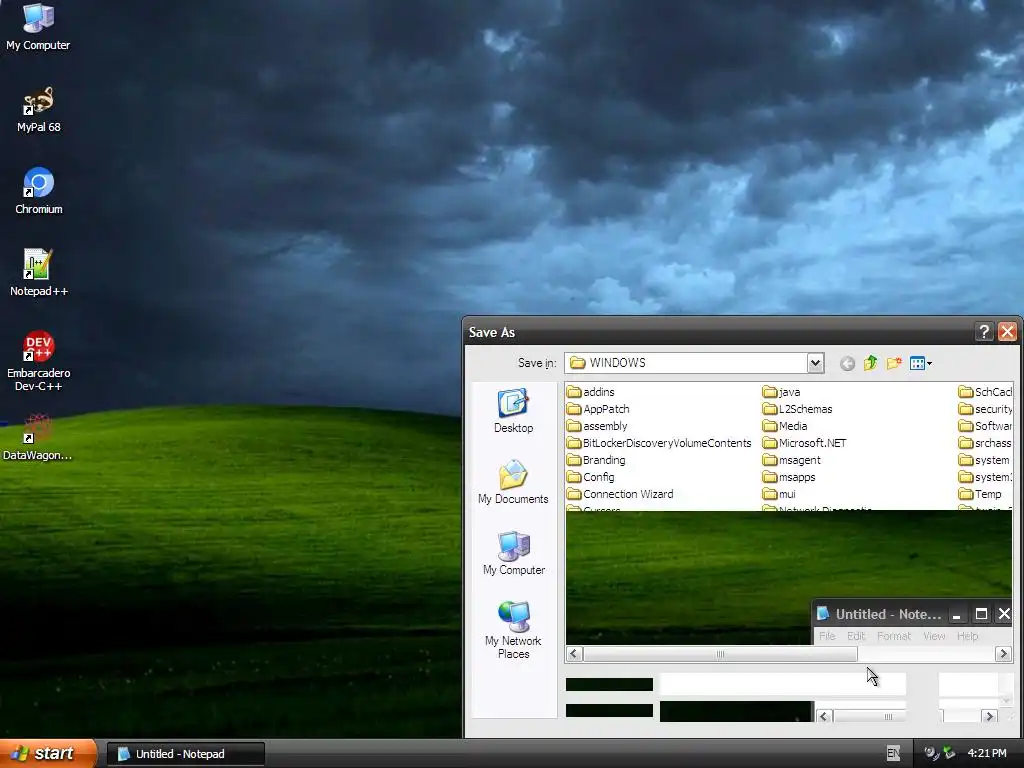Open the Format menu of the Notepad window
The height and width of the screenshot is (768, 1024).
(893, 635)
